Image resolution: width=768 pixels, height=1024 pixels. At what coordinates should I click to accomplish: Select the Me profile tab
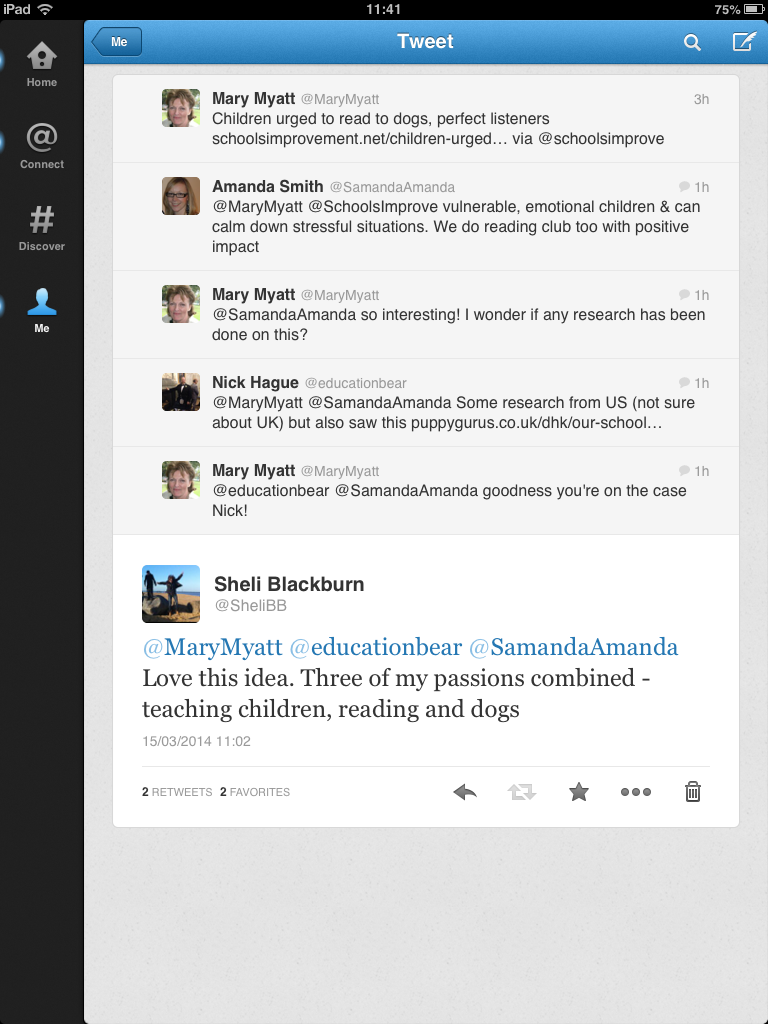click(x=42, y=310)
